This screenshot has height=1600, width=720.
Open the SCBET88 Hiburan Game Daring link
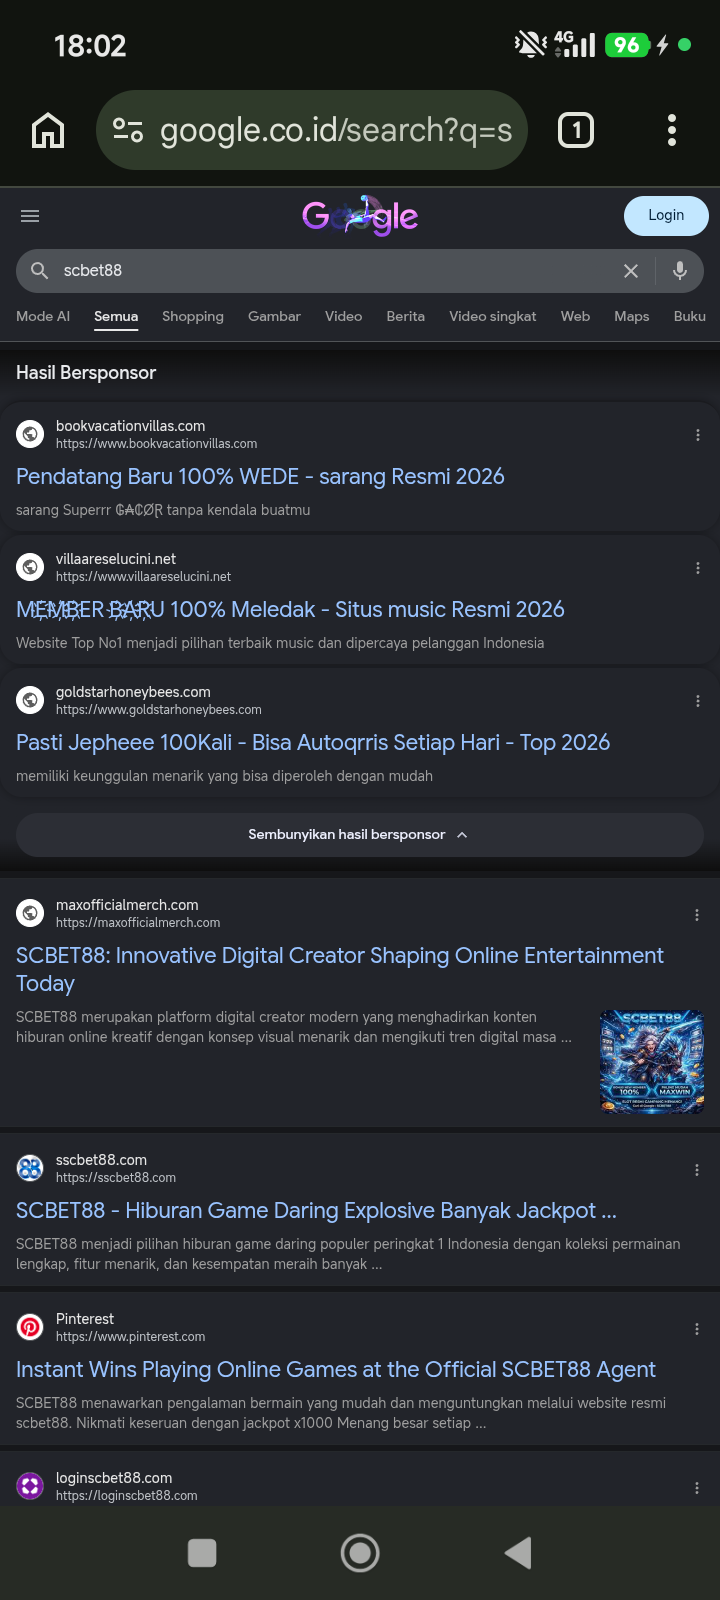(316, 1211)
